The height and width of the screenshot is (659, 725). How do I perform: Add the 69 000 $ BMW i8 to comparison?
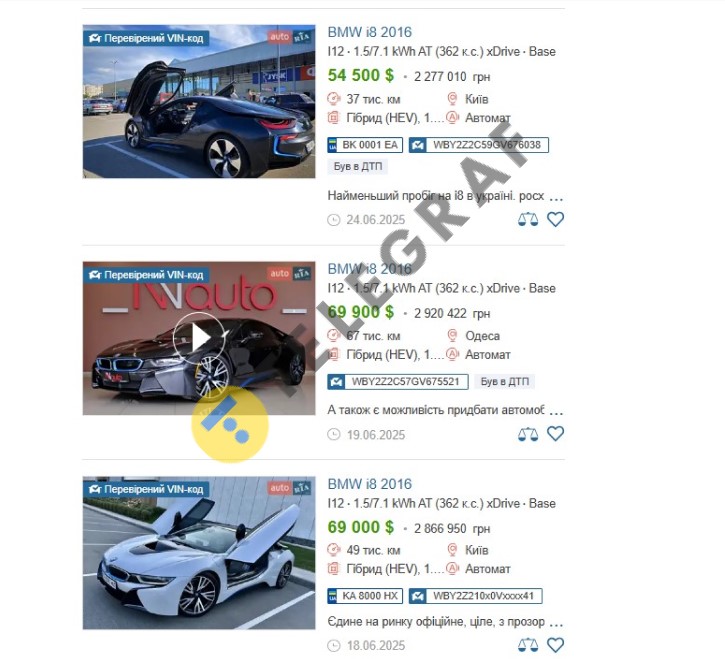528,645
